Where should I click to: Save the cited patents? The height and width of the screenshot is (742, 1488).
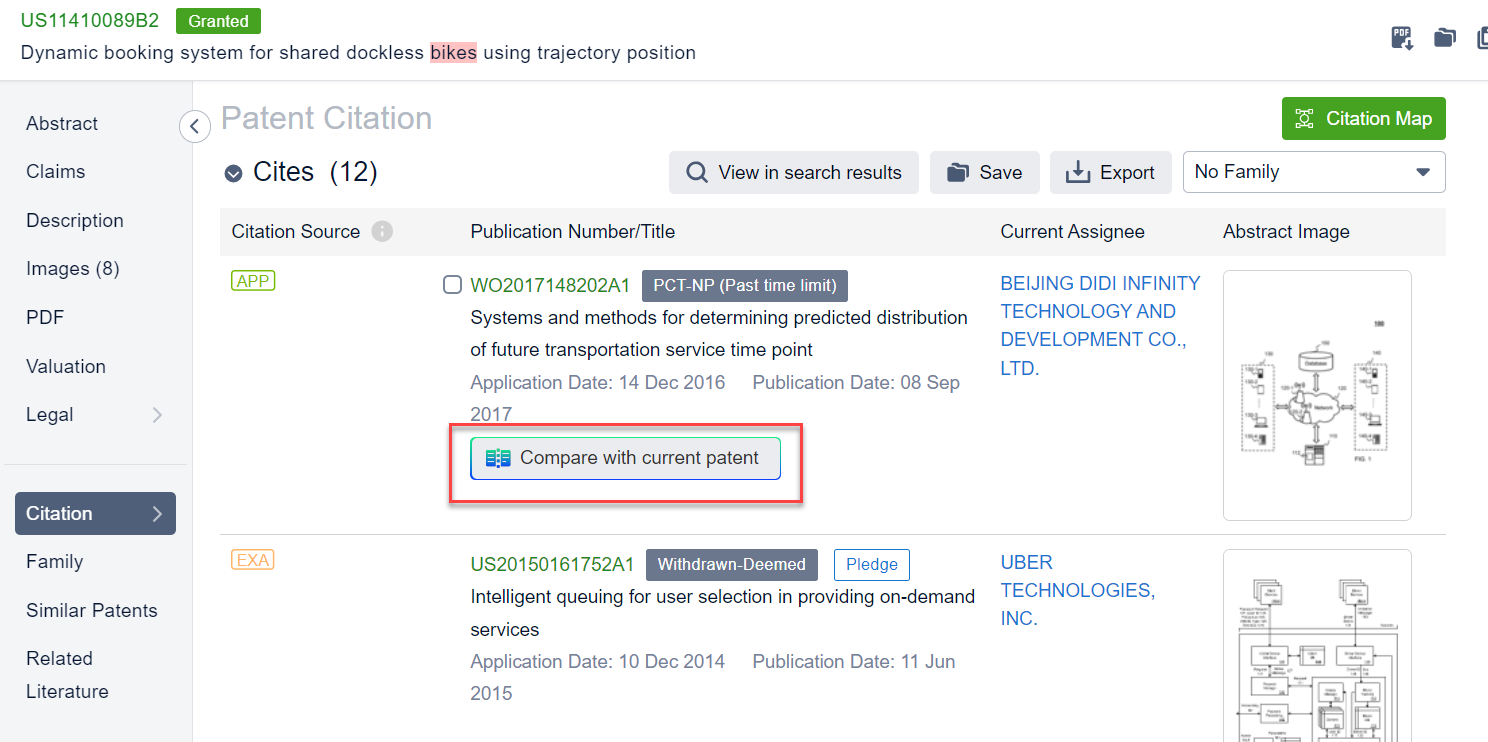pos(984,172)
